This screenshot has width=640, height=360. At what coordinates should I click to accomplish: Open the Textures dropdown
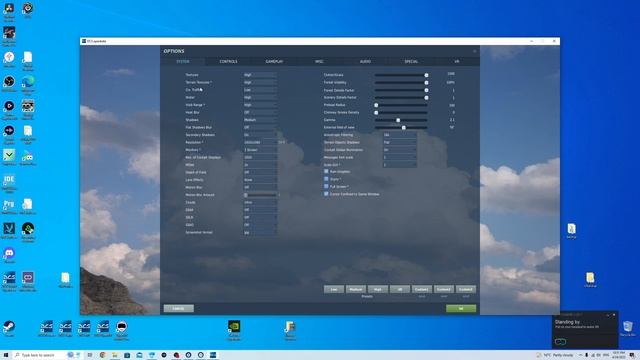260,75
